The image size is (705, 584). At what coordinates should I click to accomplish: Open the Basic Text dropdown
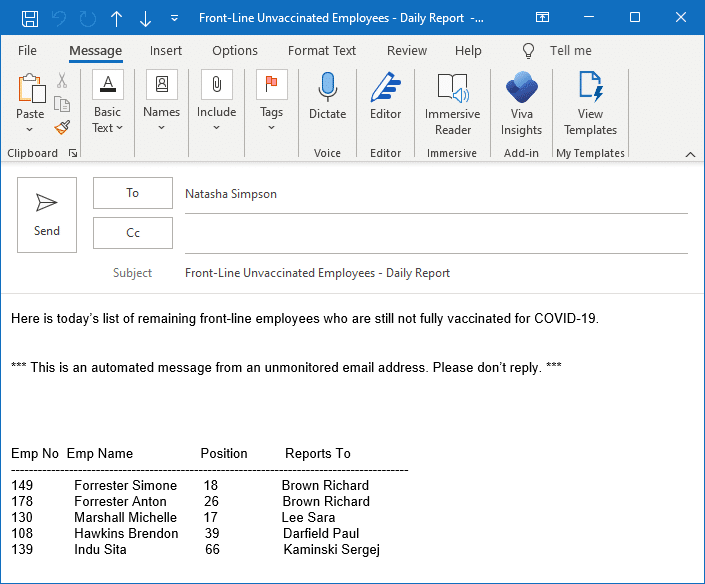click(x=108, y=120)
